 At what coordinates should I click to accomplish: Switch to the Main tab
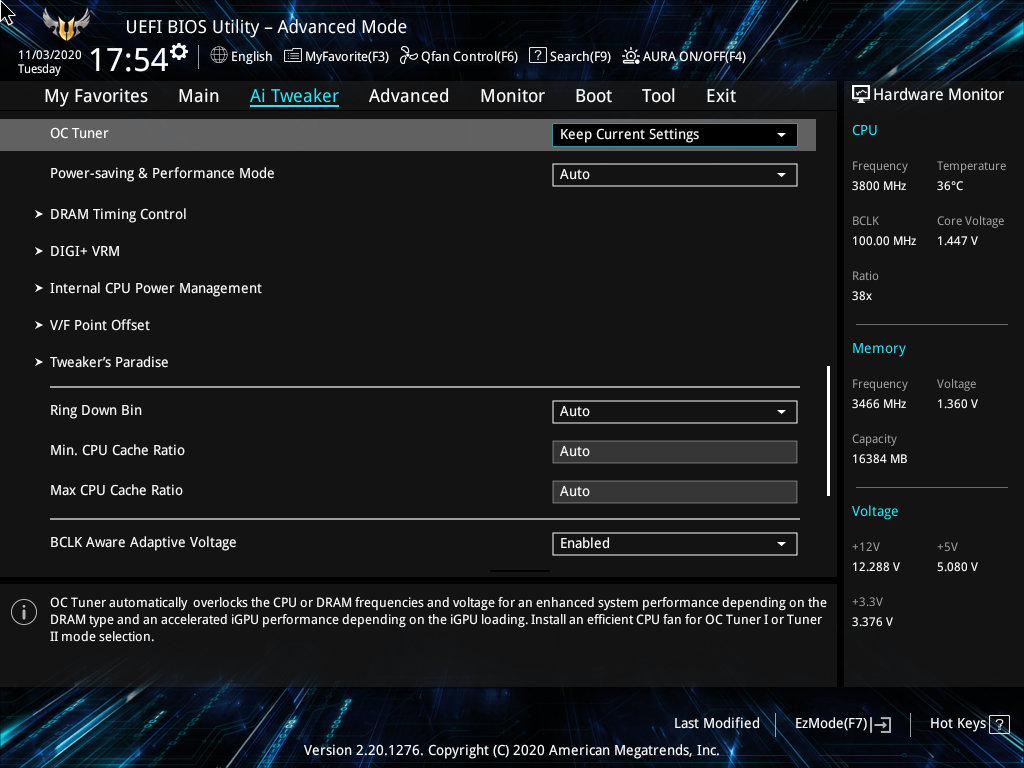(199, 96)
